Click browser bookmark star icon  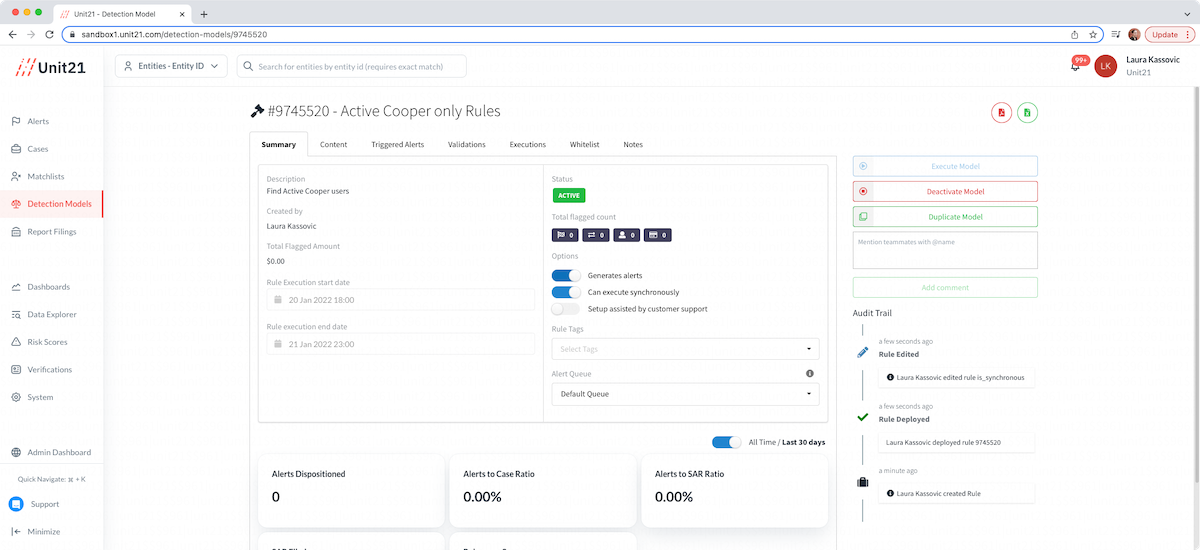[1093, 34]
